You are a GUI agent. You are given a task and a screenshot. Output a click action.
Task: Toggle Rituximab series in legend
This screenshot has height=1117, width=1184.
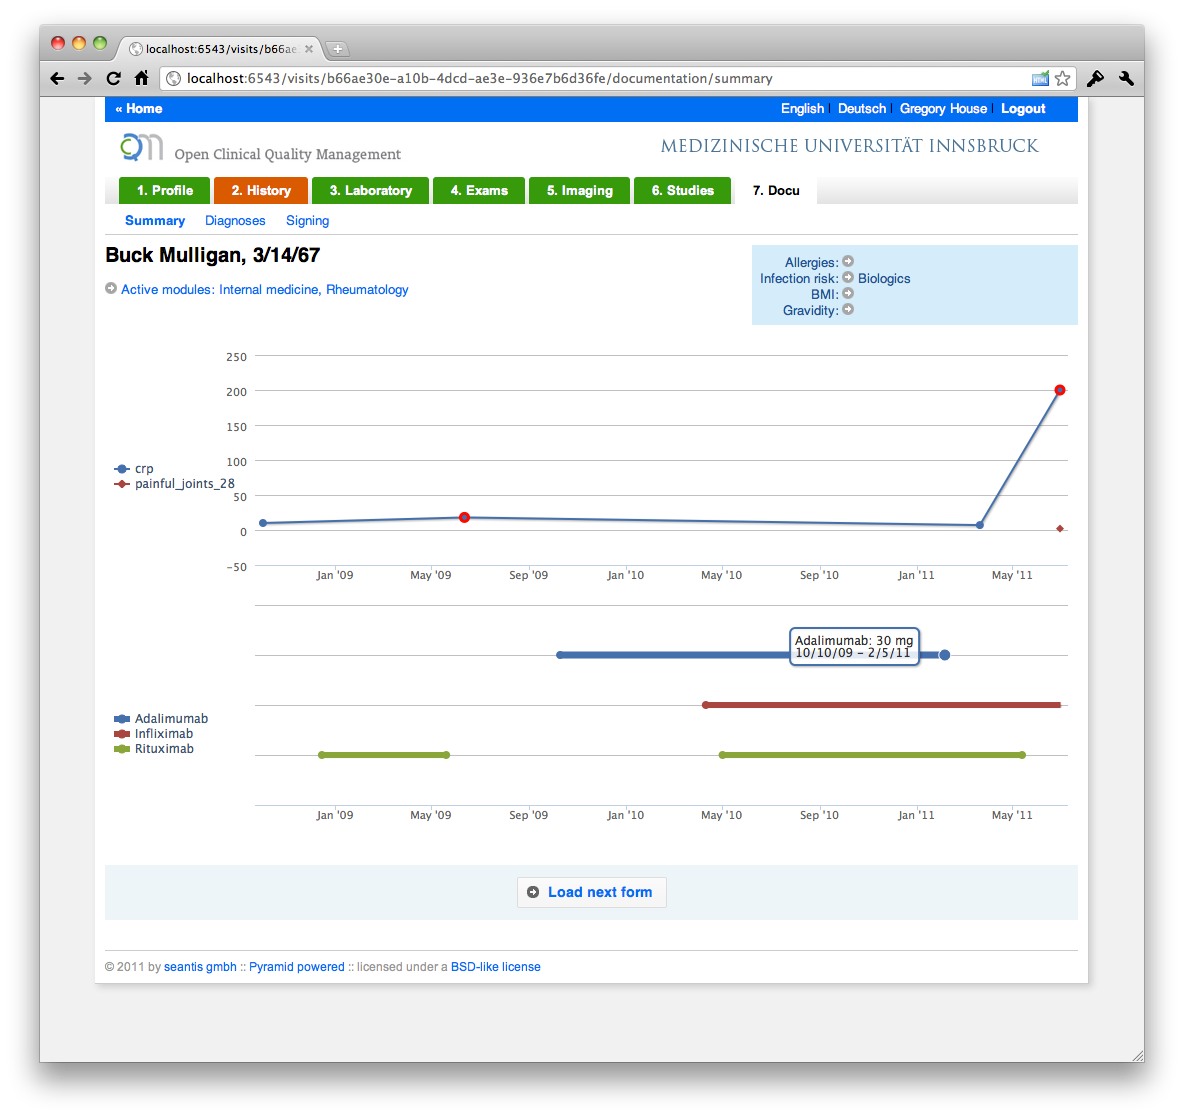click(x=153, y=749)
